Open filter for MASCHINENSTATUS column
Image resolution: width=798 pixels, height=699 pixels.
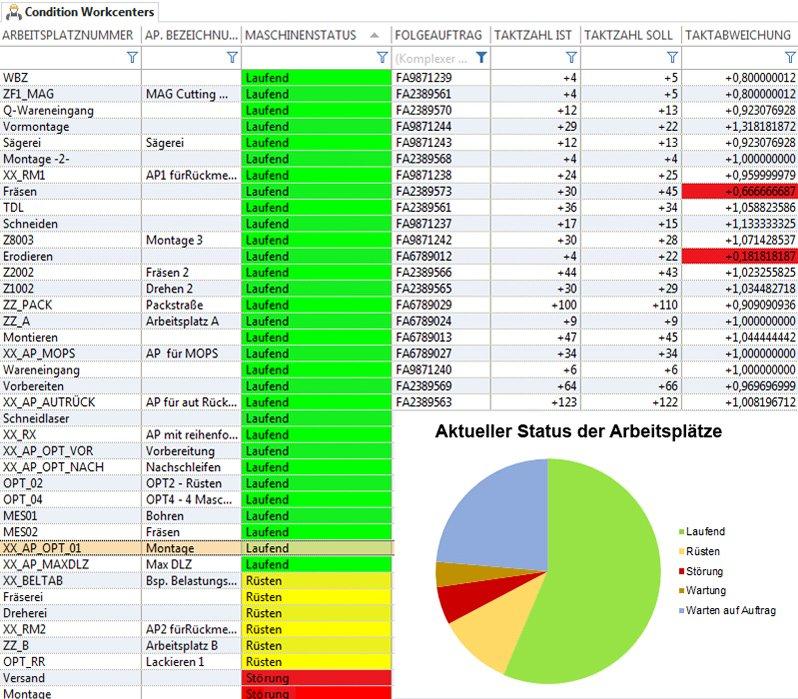click(382, 58)
